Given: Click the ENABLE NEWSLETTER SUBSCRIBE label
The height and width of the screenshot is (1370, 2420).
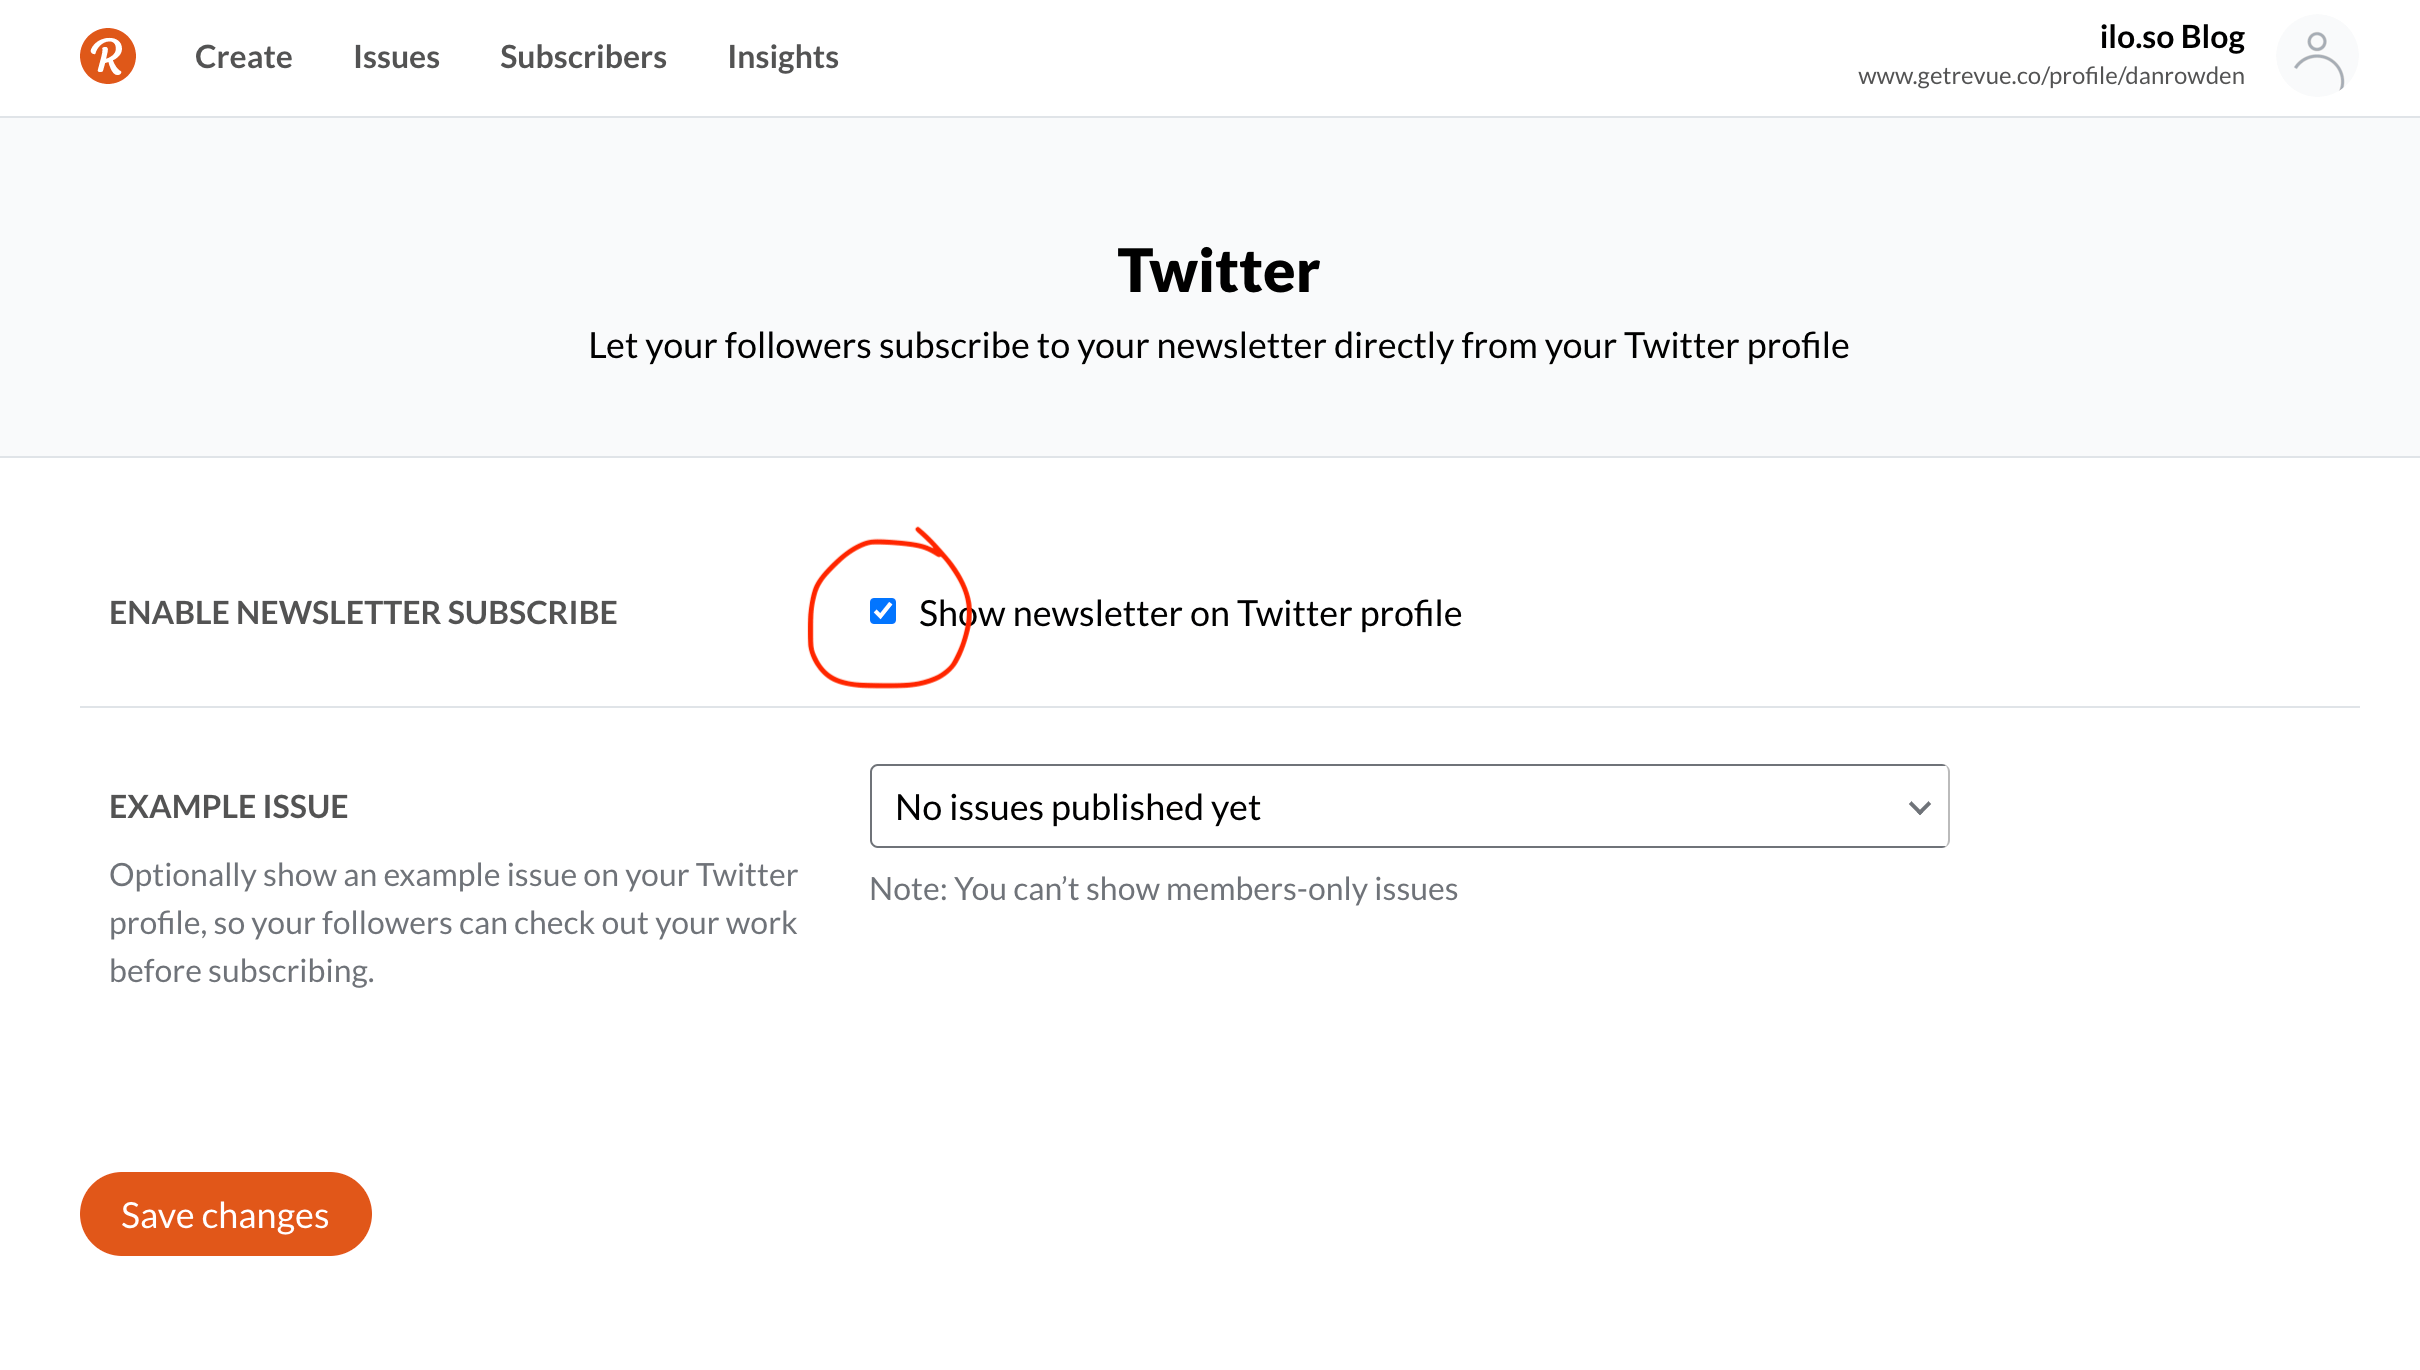Looking at the screenshot, I should tap(363, 612).
